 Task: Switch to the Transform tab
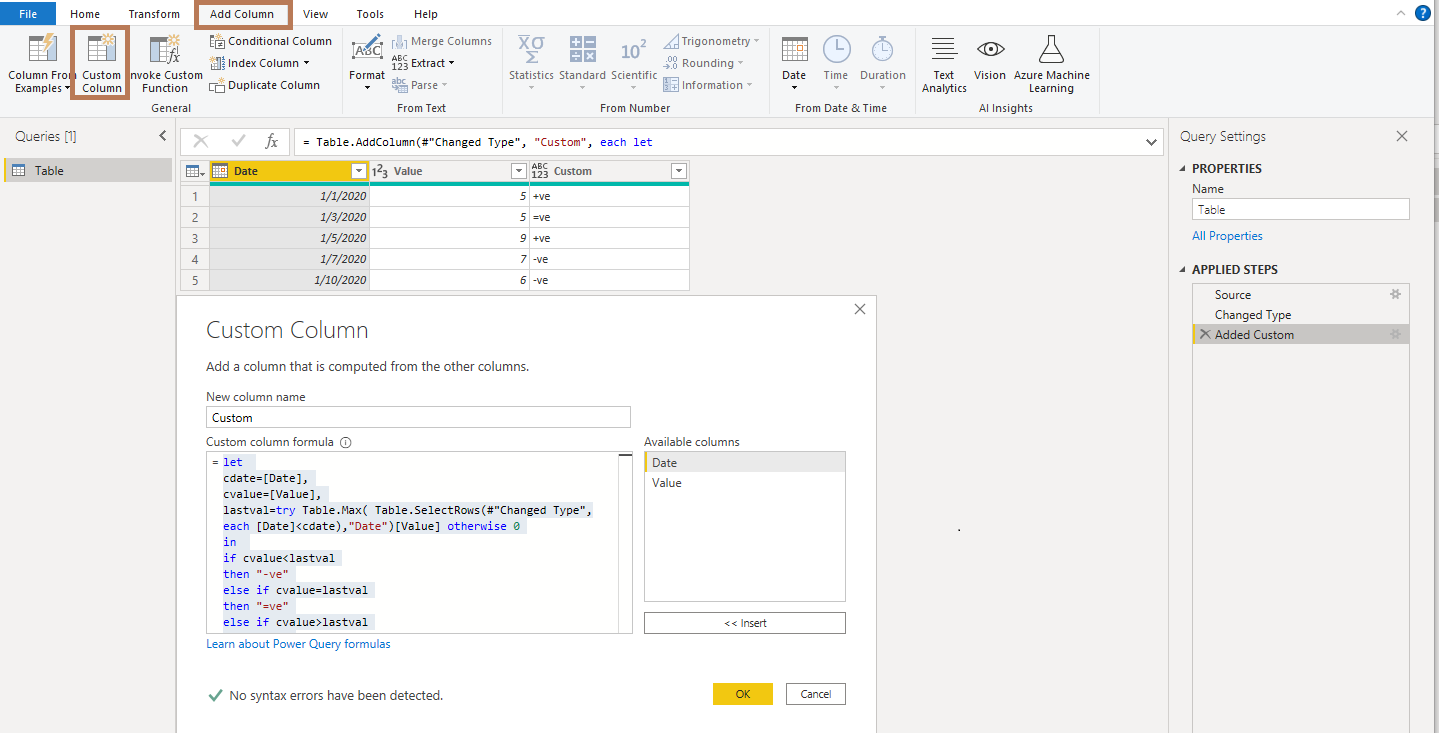[154, 14]
